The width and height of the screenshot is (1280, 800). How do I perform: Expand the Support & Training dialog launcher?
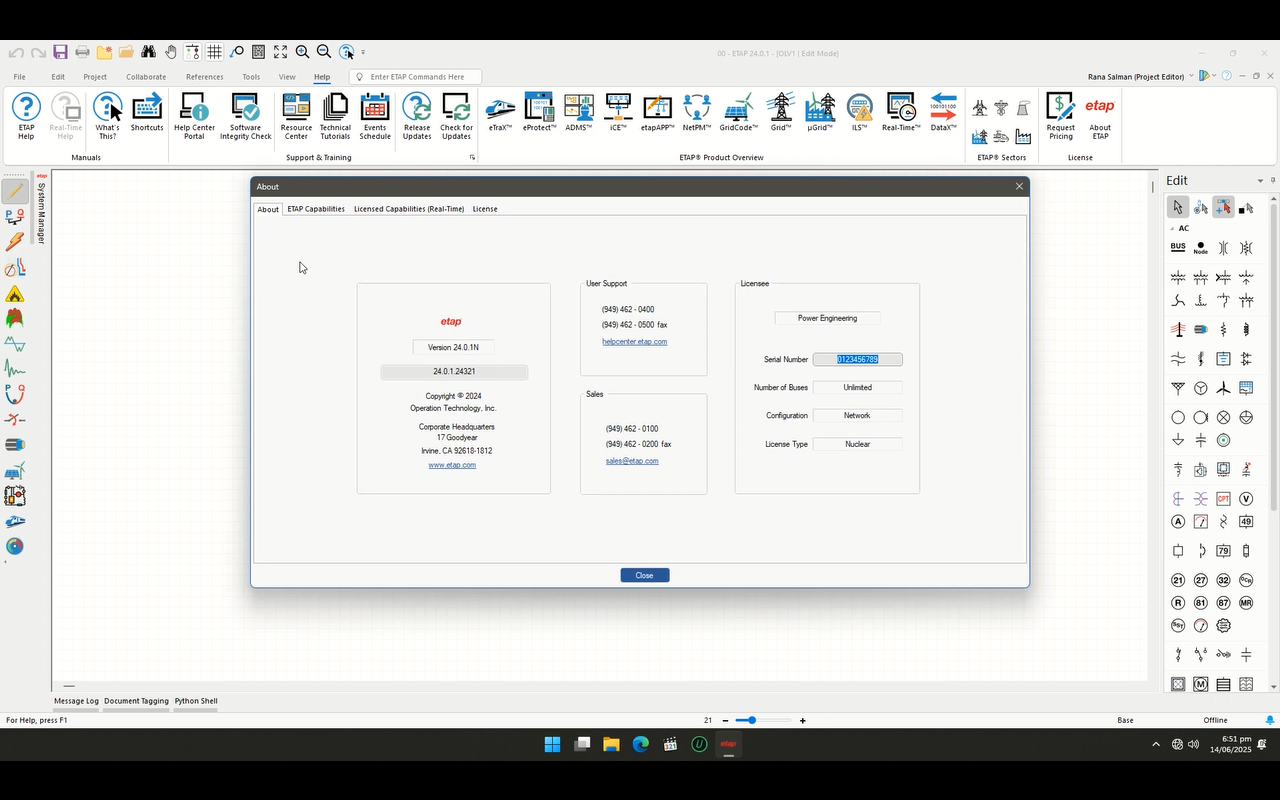(x=472, y=158)
